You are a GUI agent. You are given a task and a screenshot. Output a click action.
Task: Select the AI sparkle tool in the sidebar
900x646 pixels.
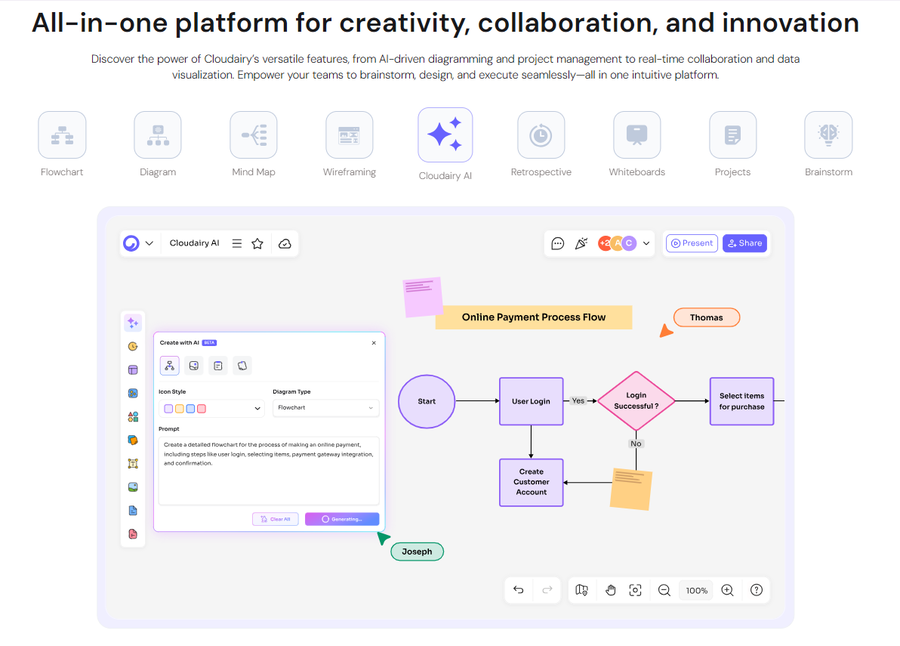133,323
